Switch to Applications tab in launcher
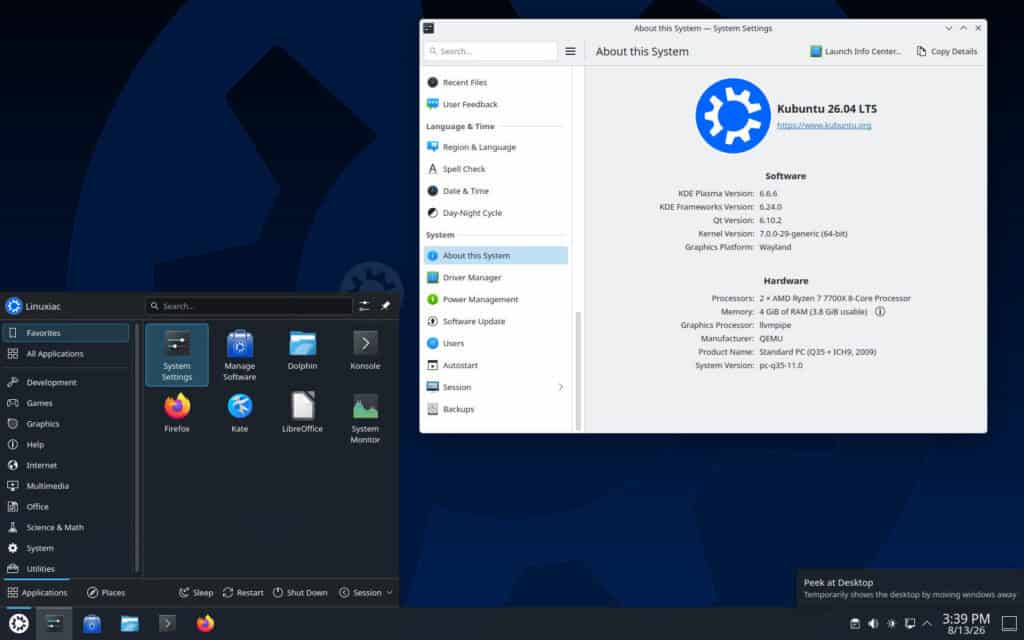This screenshot has height=640, width=1024. coord(37,592)
